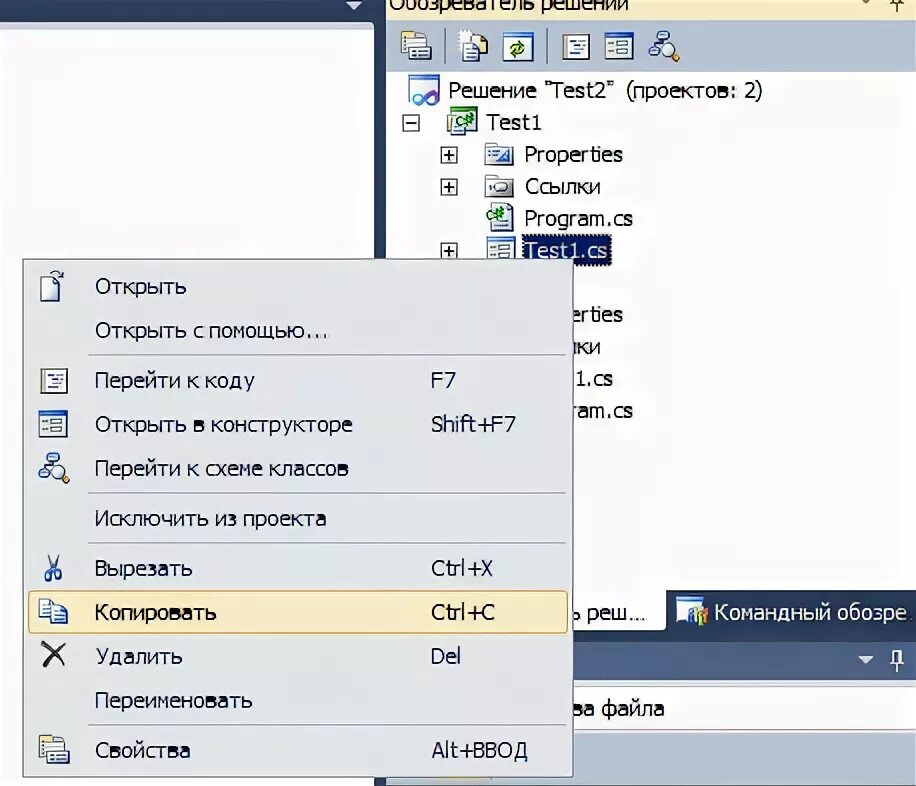The image size is (916, 786).
Task: Click the designer icon beside Открыть в конструкторе
Action: click(x=53, y=424)
